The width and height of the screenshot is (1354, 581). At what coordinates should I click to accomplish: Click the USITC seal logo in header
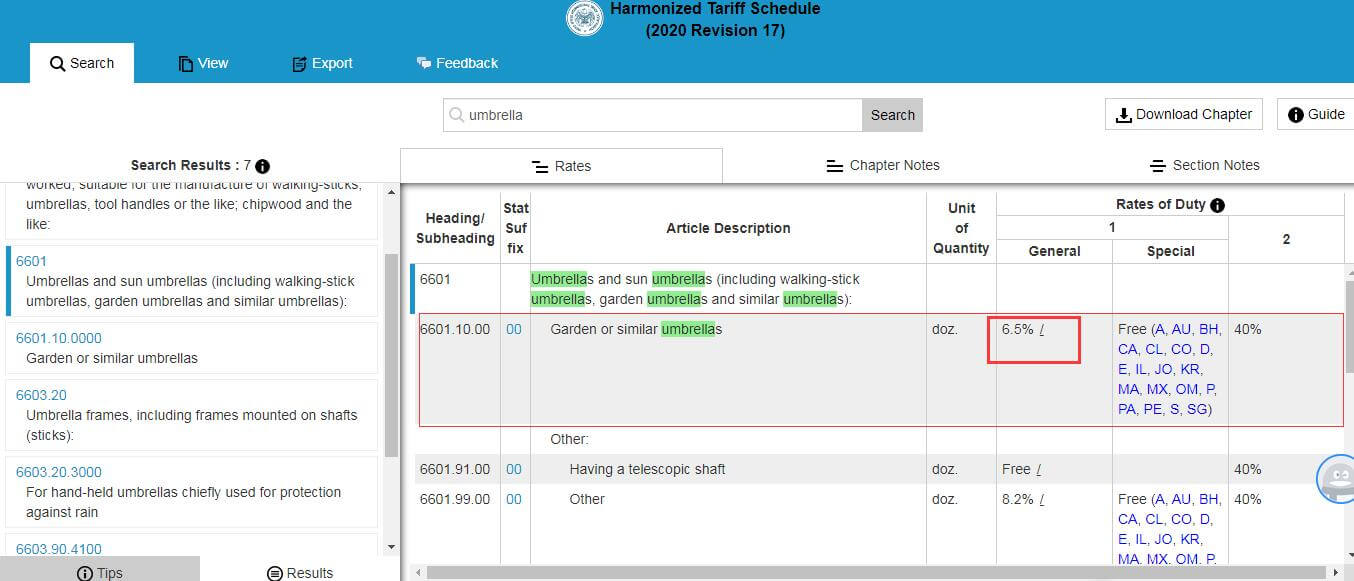click(584, 19)
